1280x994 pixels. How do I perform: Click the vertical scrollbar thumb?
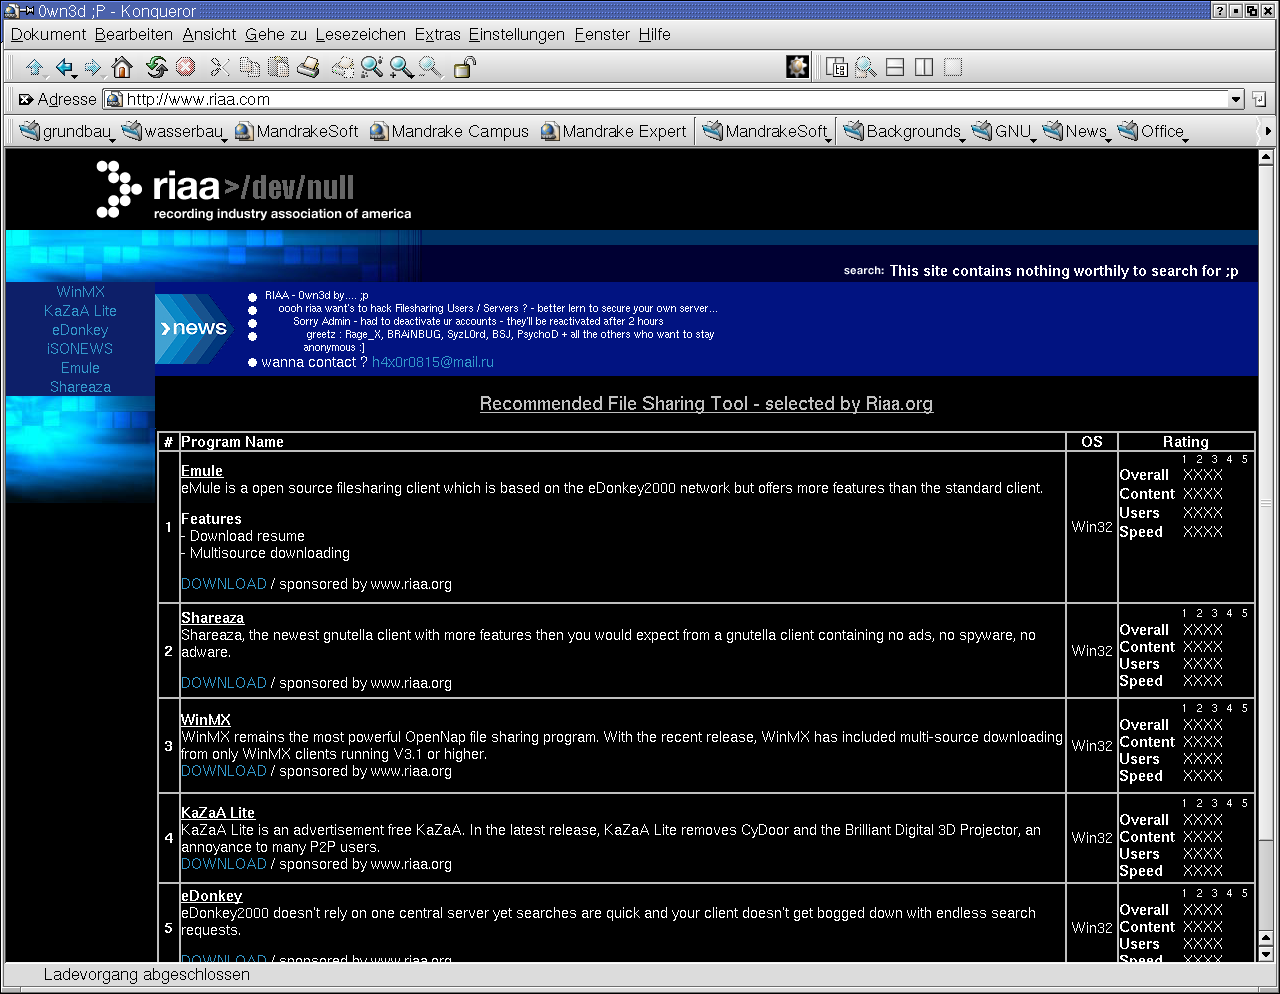(1266, 505)
